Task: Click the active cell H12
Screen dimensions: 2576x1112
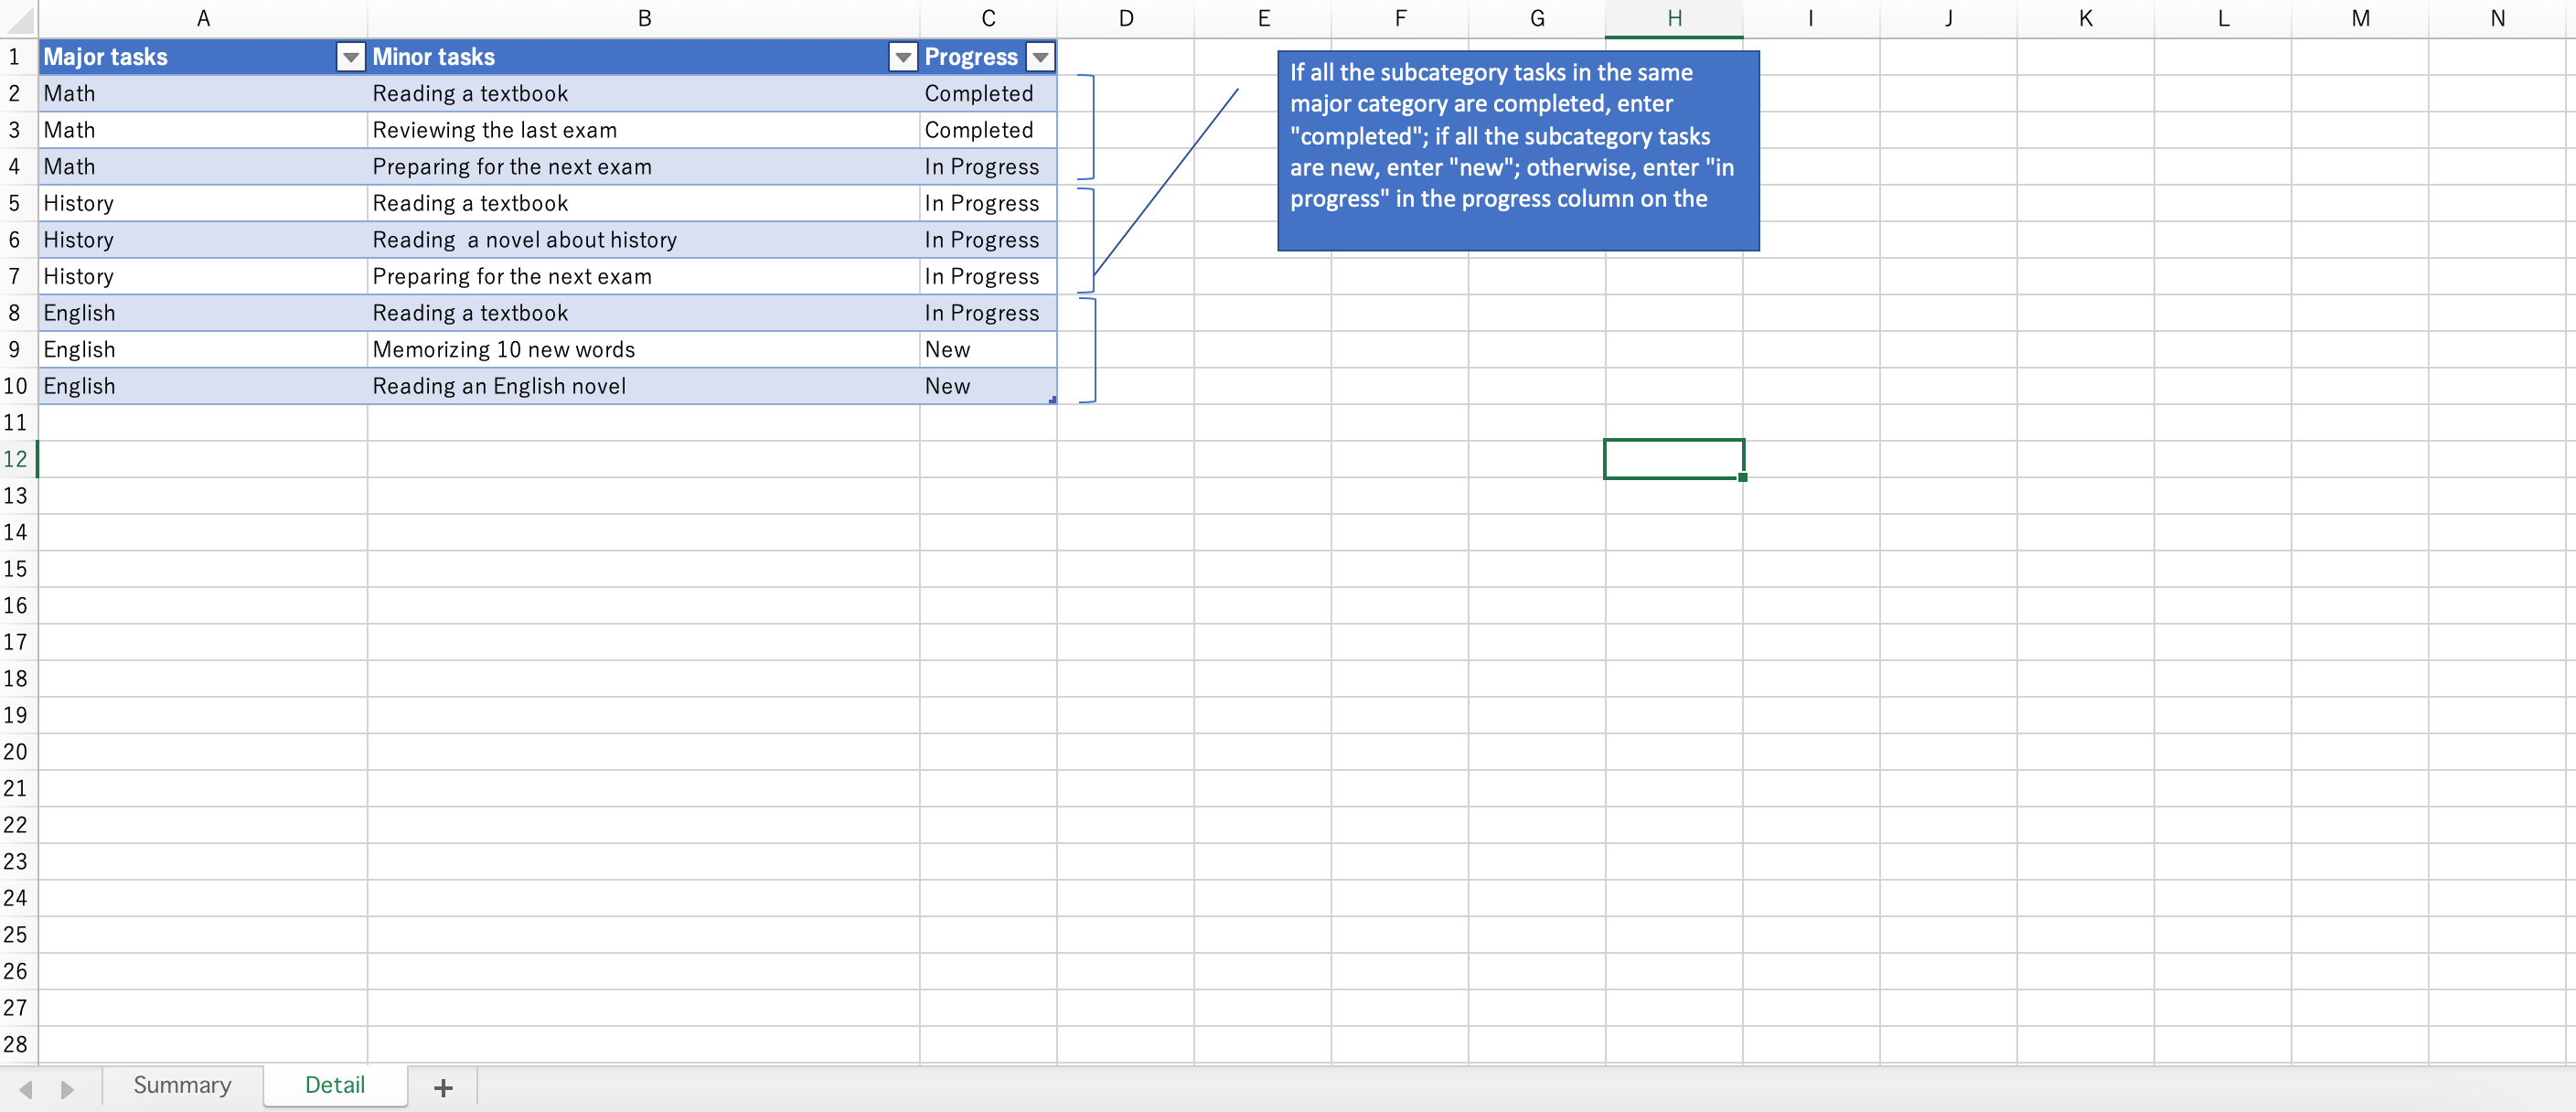Action: (x=1674, y=459)
